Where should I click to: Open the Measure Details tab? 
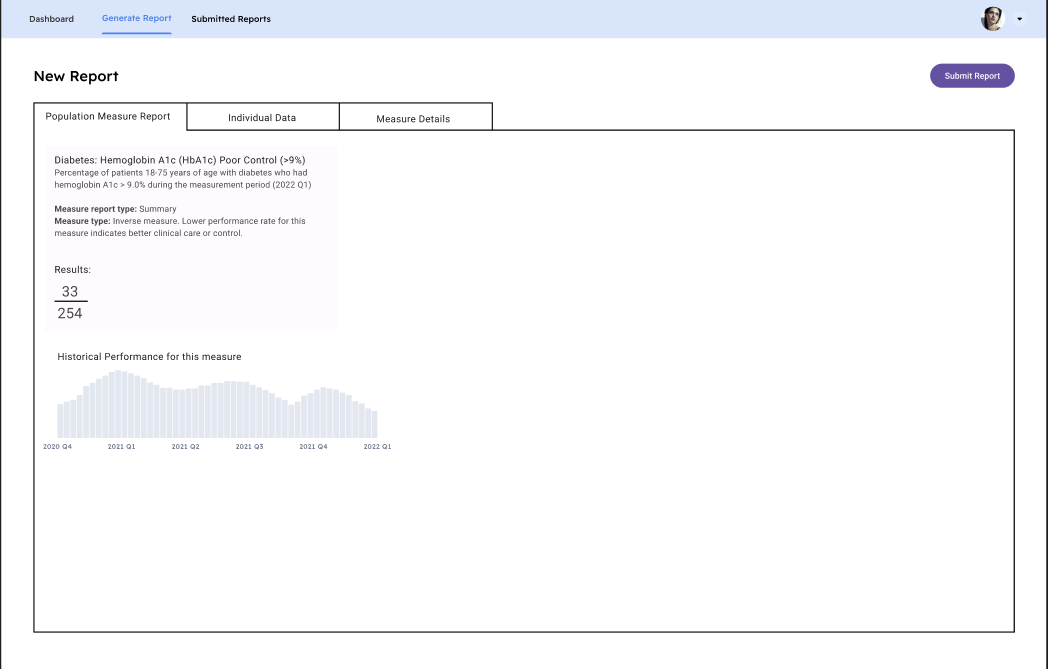point(415,118)
